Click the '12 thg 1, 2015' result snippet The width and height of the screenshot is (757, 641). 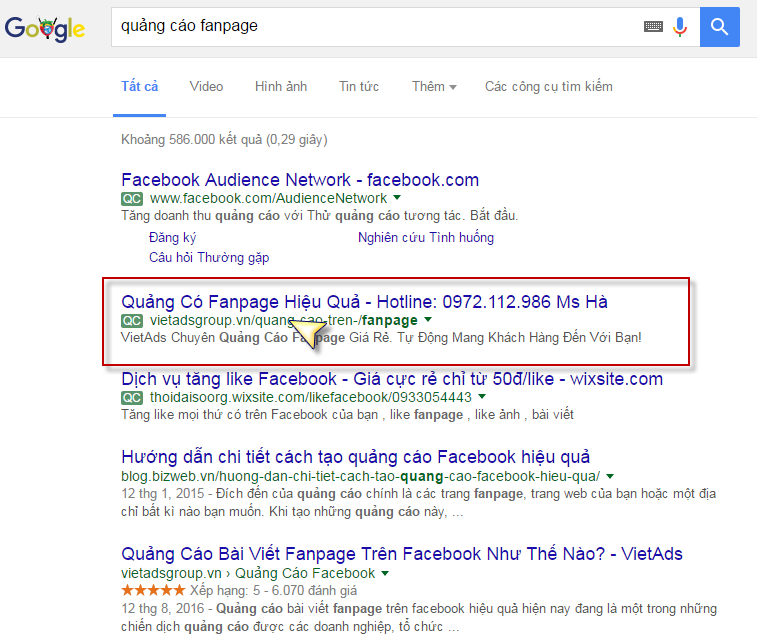tap(419, 502)
